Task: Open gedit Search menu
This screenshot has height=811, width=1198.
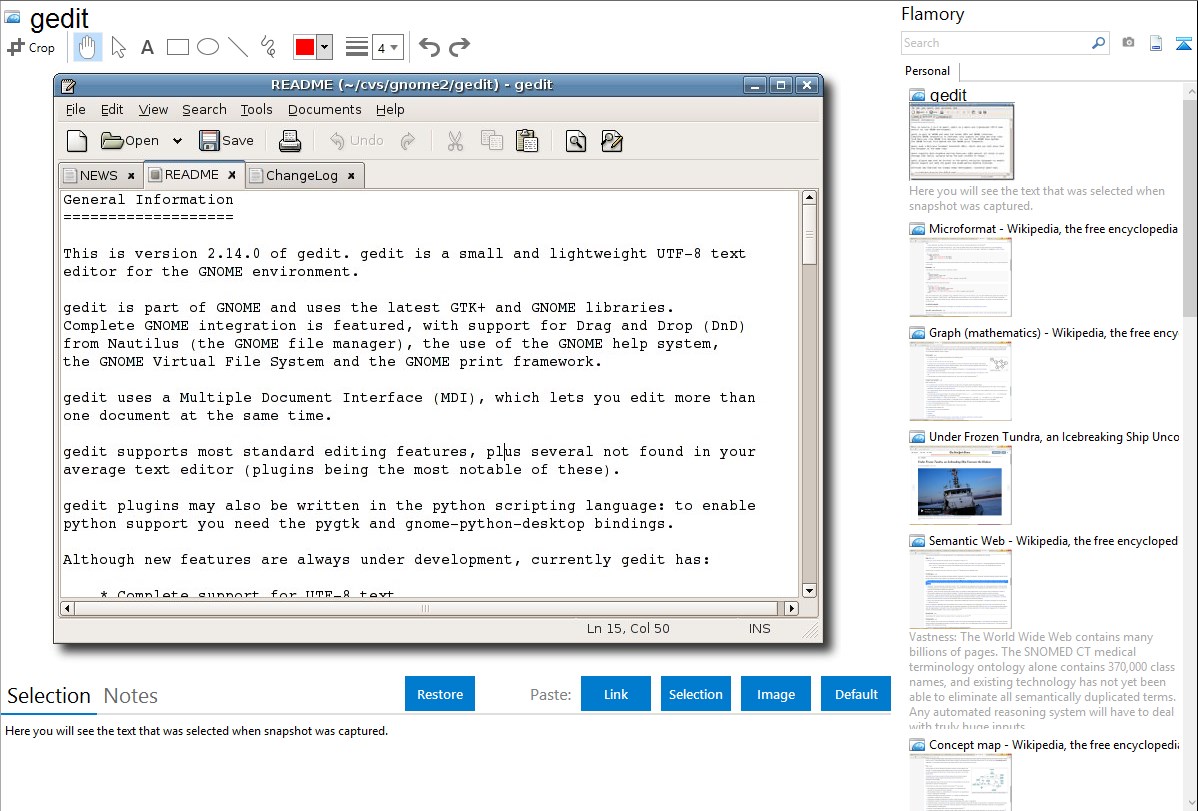Action: (204, 109)
